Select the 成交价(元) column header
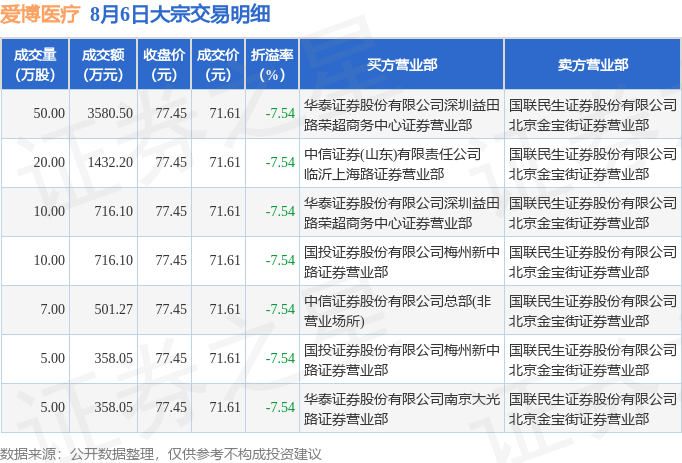 [218, 64]
